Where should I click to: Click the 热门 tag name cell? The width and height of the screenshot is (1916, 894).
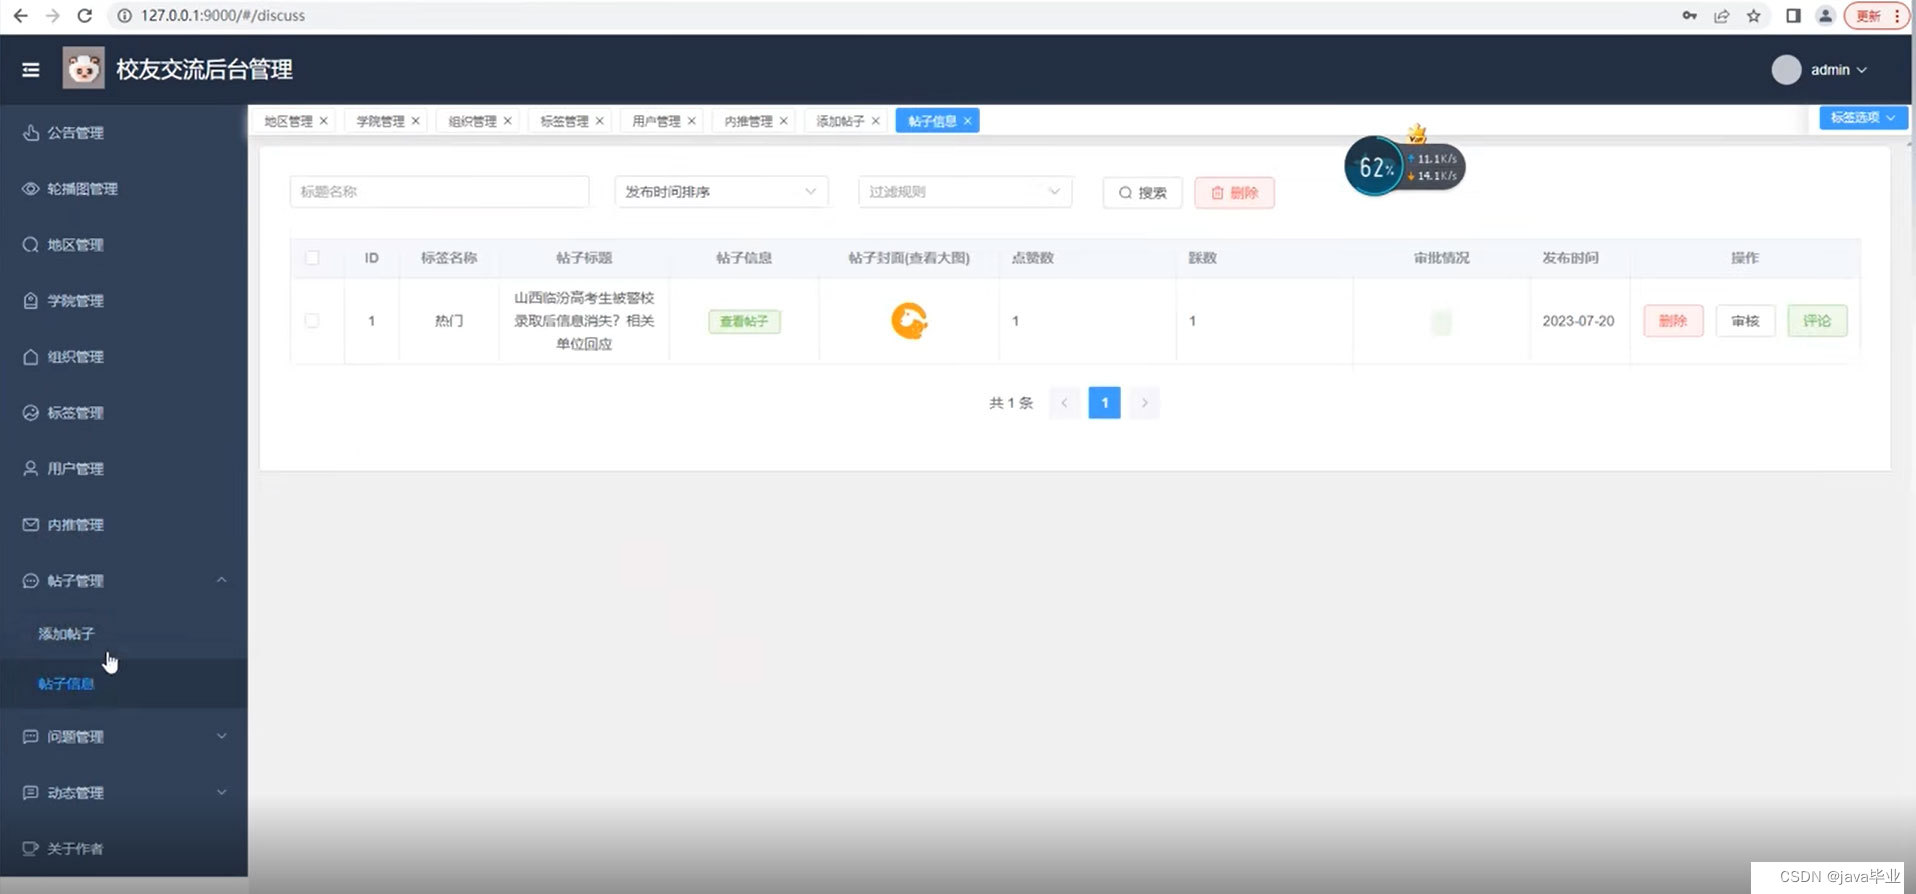(449, 321)
